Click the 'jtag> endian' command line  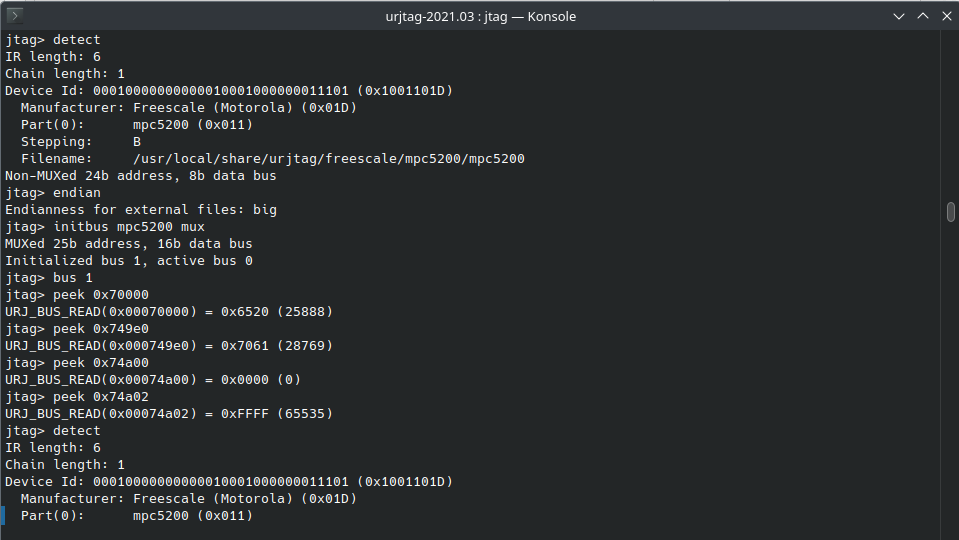(x=53, y=193)
